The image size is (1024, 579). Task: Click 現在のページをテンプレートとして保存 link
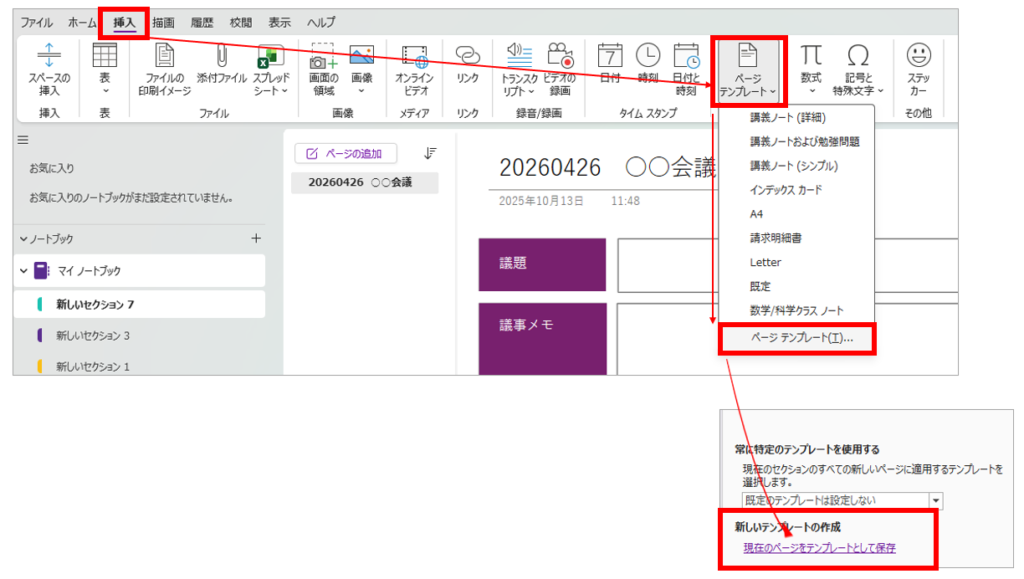pyautogui.click(x=819, y=548)
